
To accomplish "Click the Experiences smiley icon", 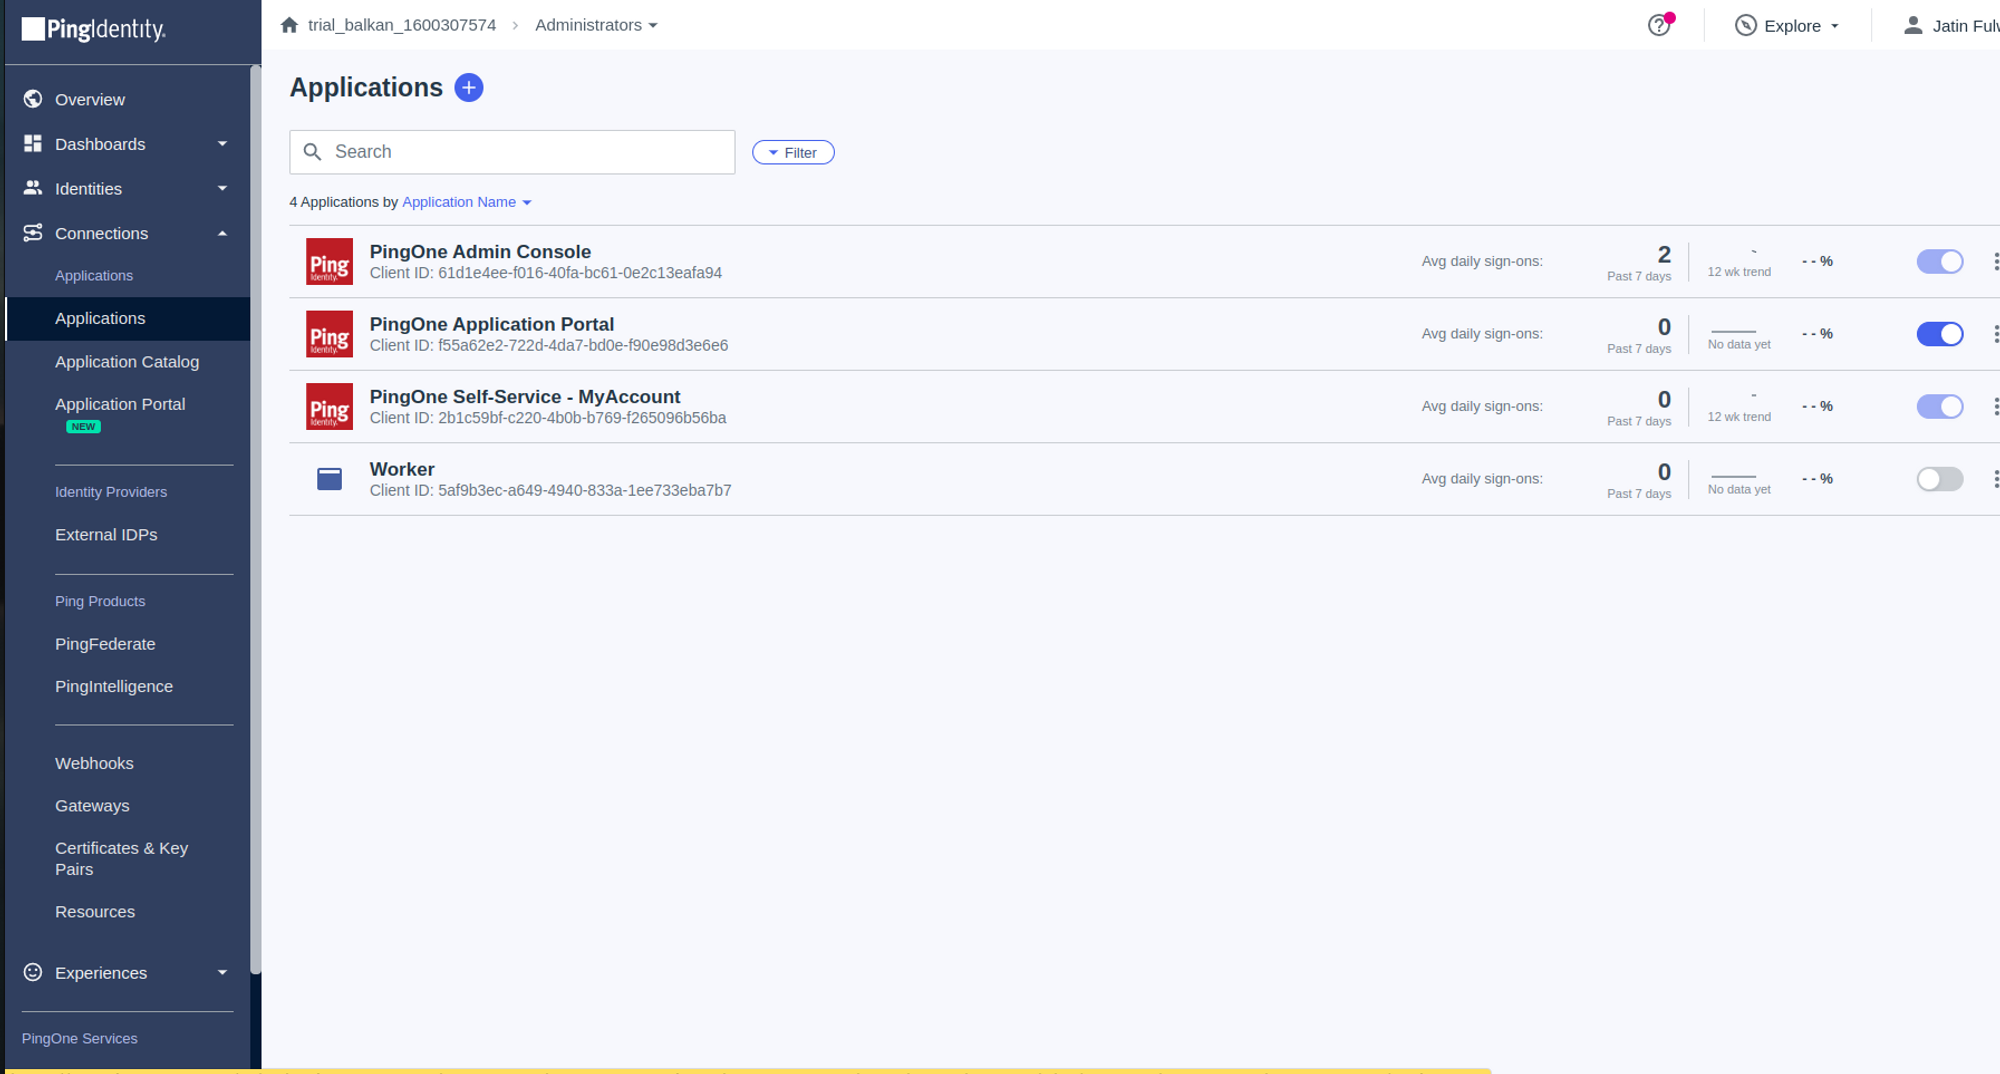I will point(33,972).
